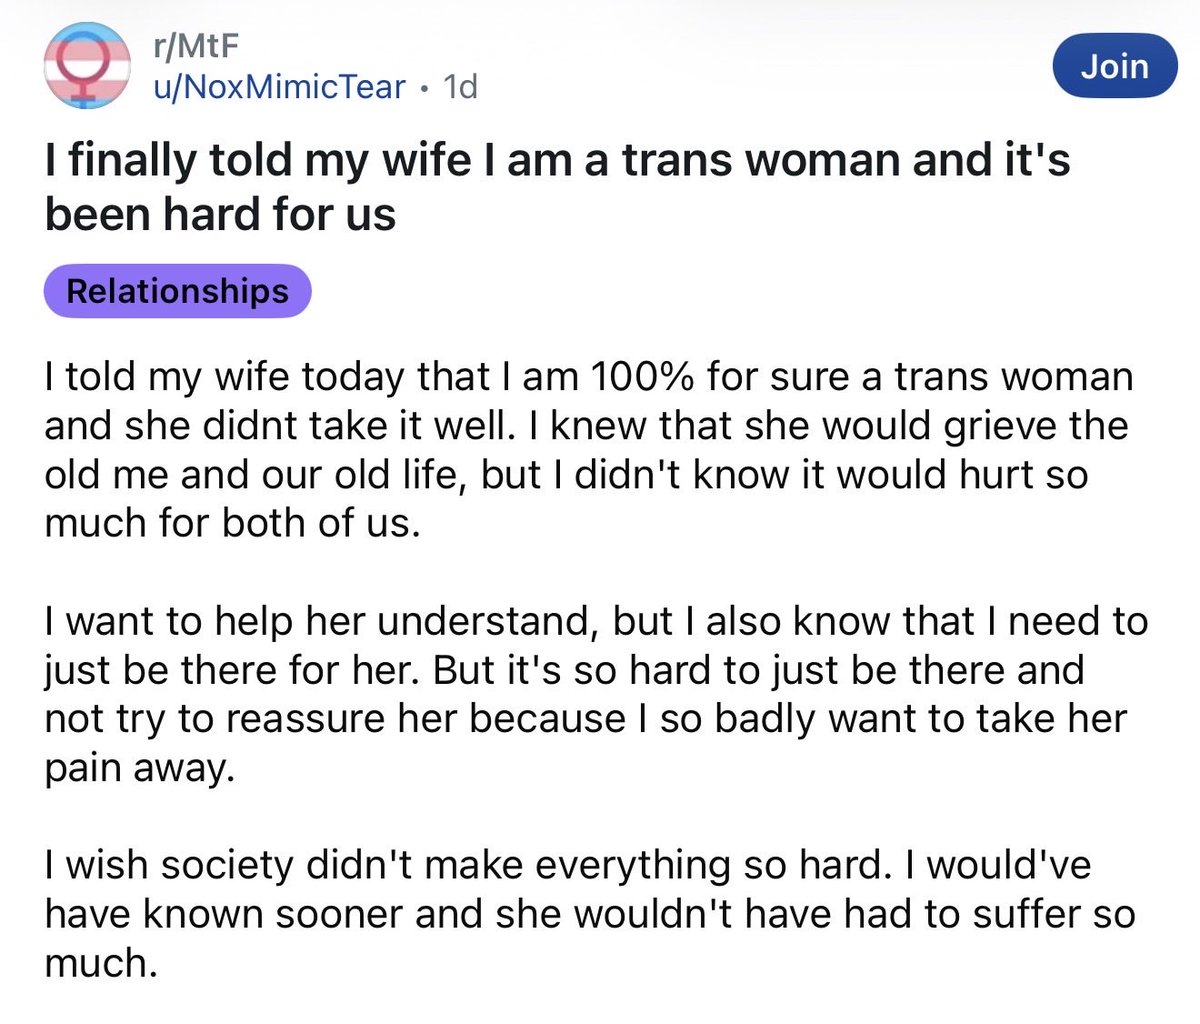Click the final word 'much.' of the post

[101, 963]
